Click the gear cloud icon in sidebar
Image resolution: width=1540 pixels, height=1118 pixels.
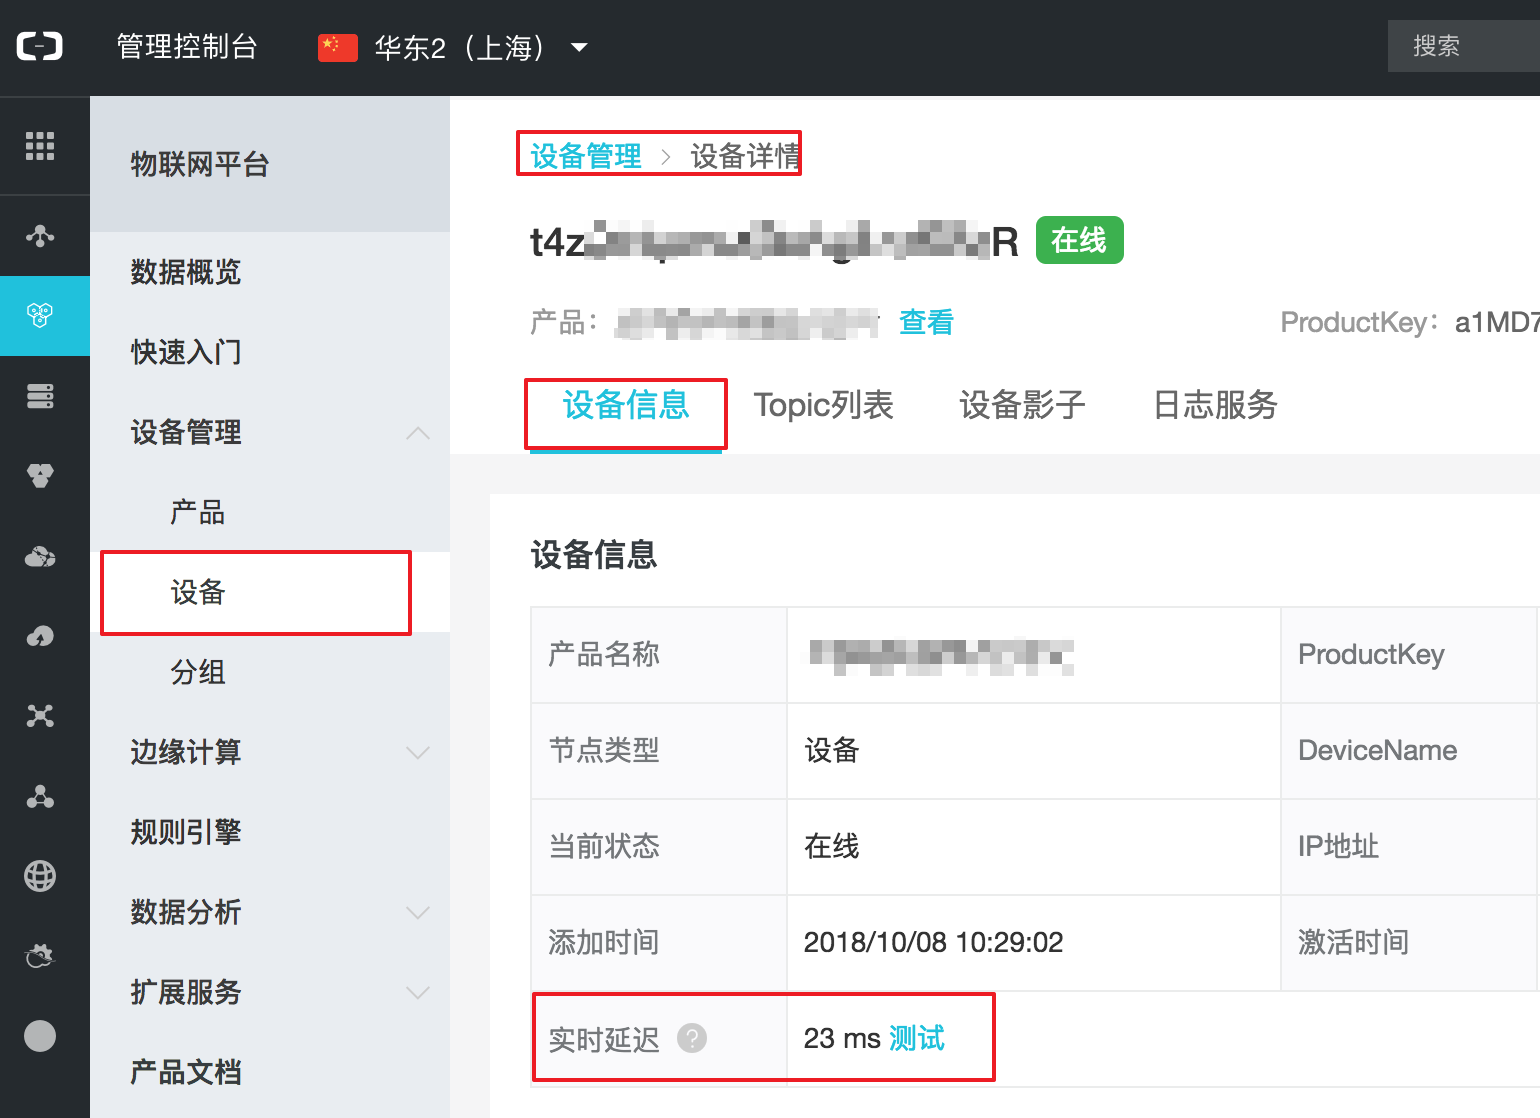tap(40, 956)
